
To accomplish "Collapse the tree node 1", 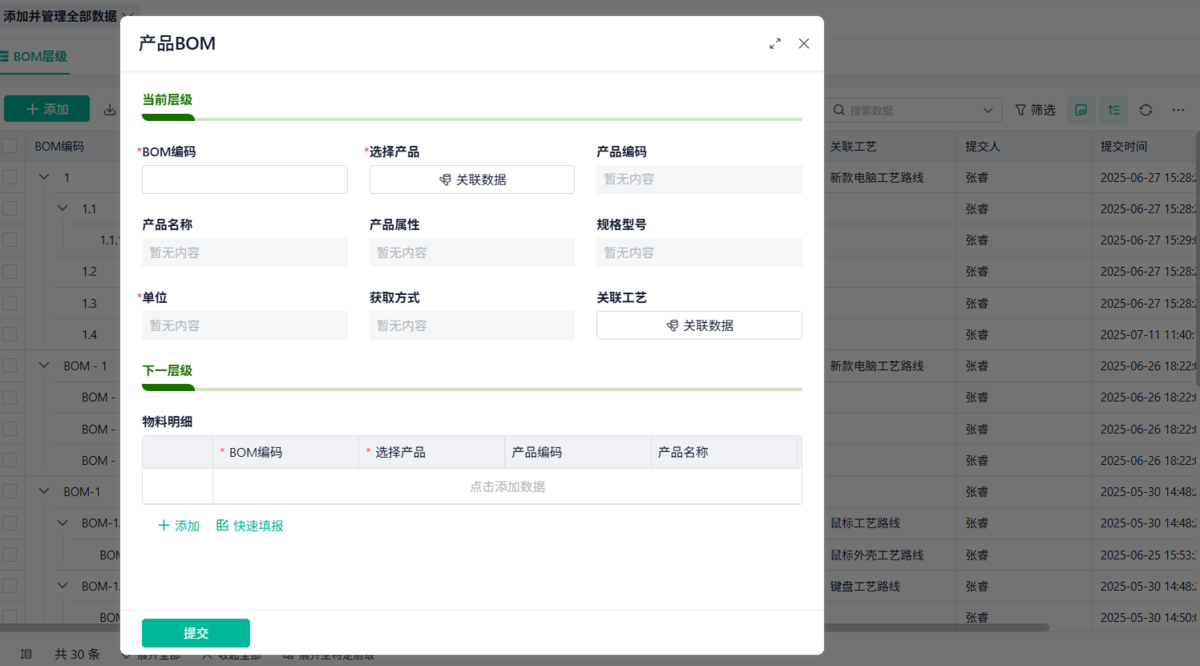I will point(44,177).
